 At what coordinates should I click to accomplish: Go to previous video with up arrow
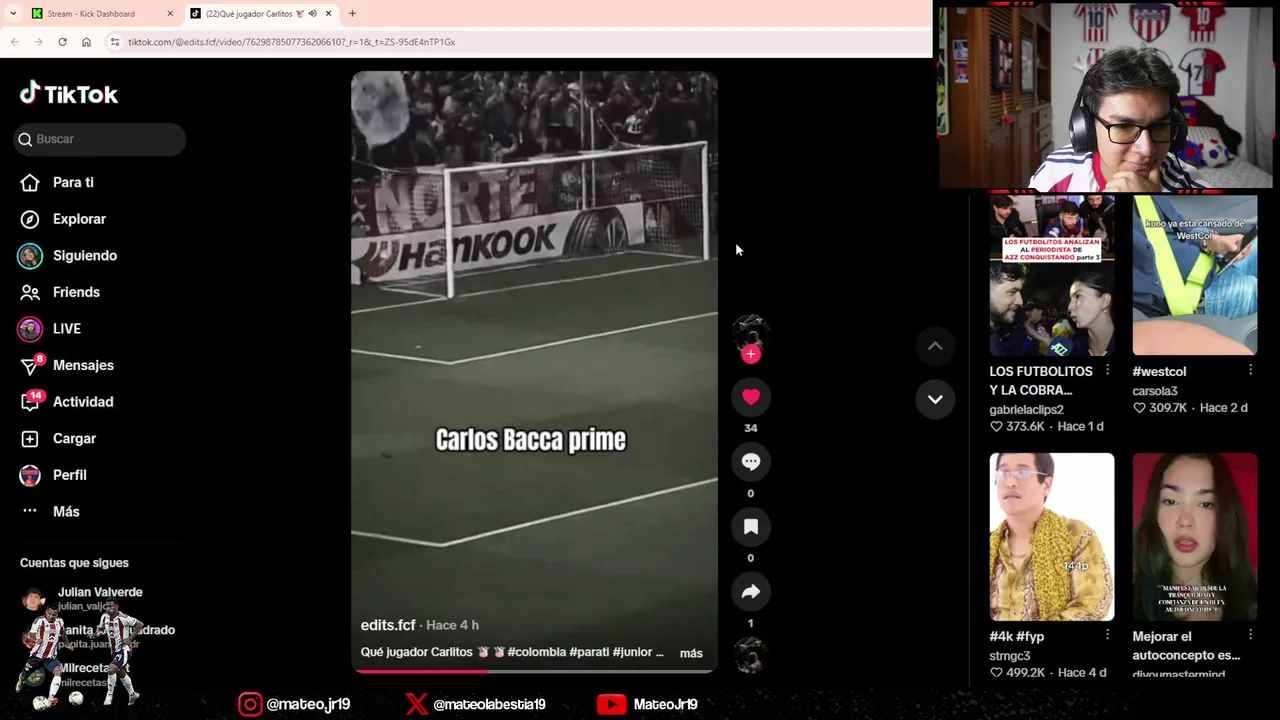[935, 346]
